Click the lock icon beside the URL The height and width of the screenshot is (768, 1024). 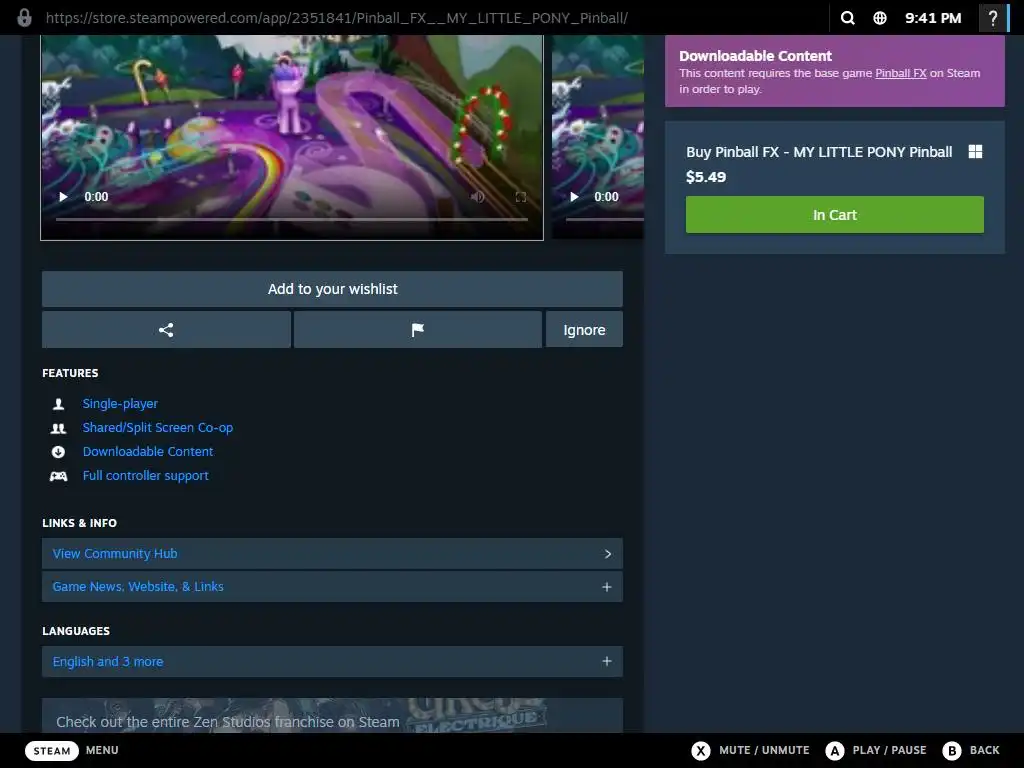point(24,17)
